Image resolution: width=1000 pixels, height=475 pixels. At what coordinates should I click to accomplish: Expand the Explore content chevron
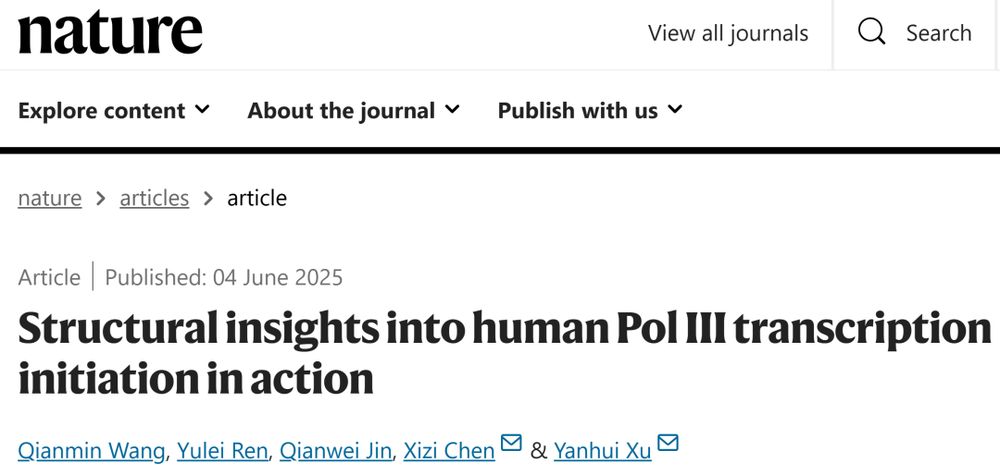(x=203, y=109)
